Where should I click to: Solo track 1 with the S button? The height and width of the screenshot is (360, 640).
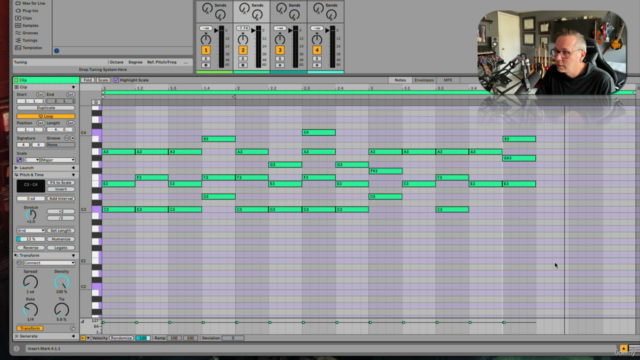click(x=206, y=59)
